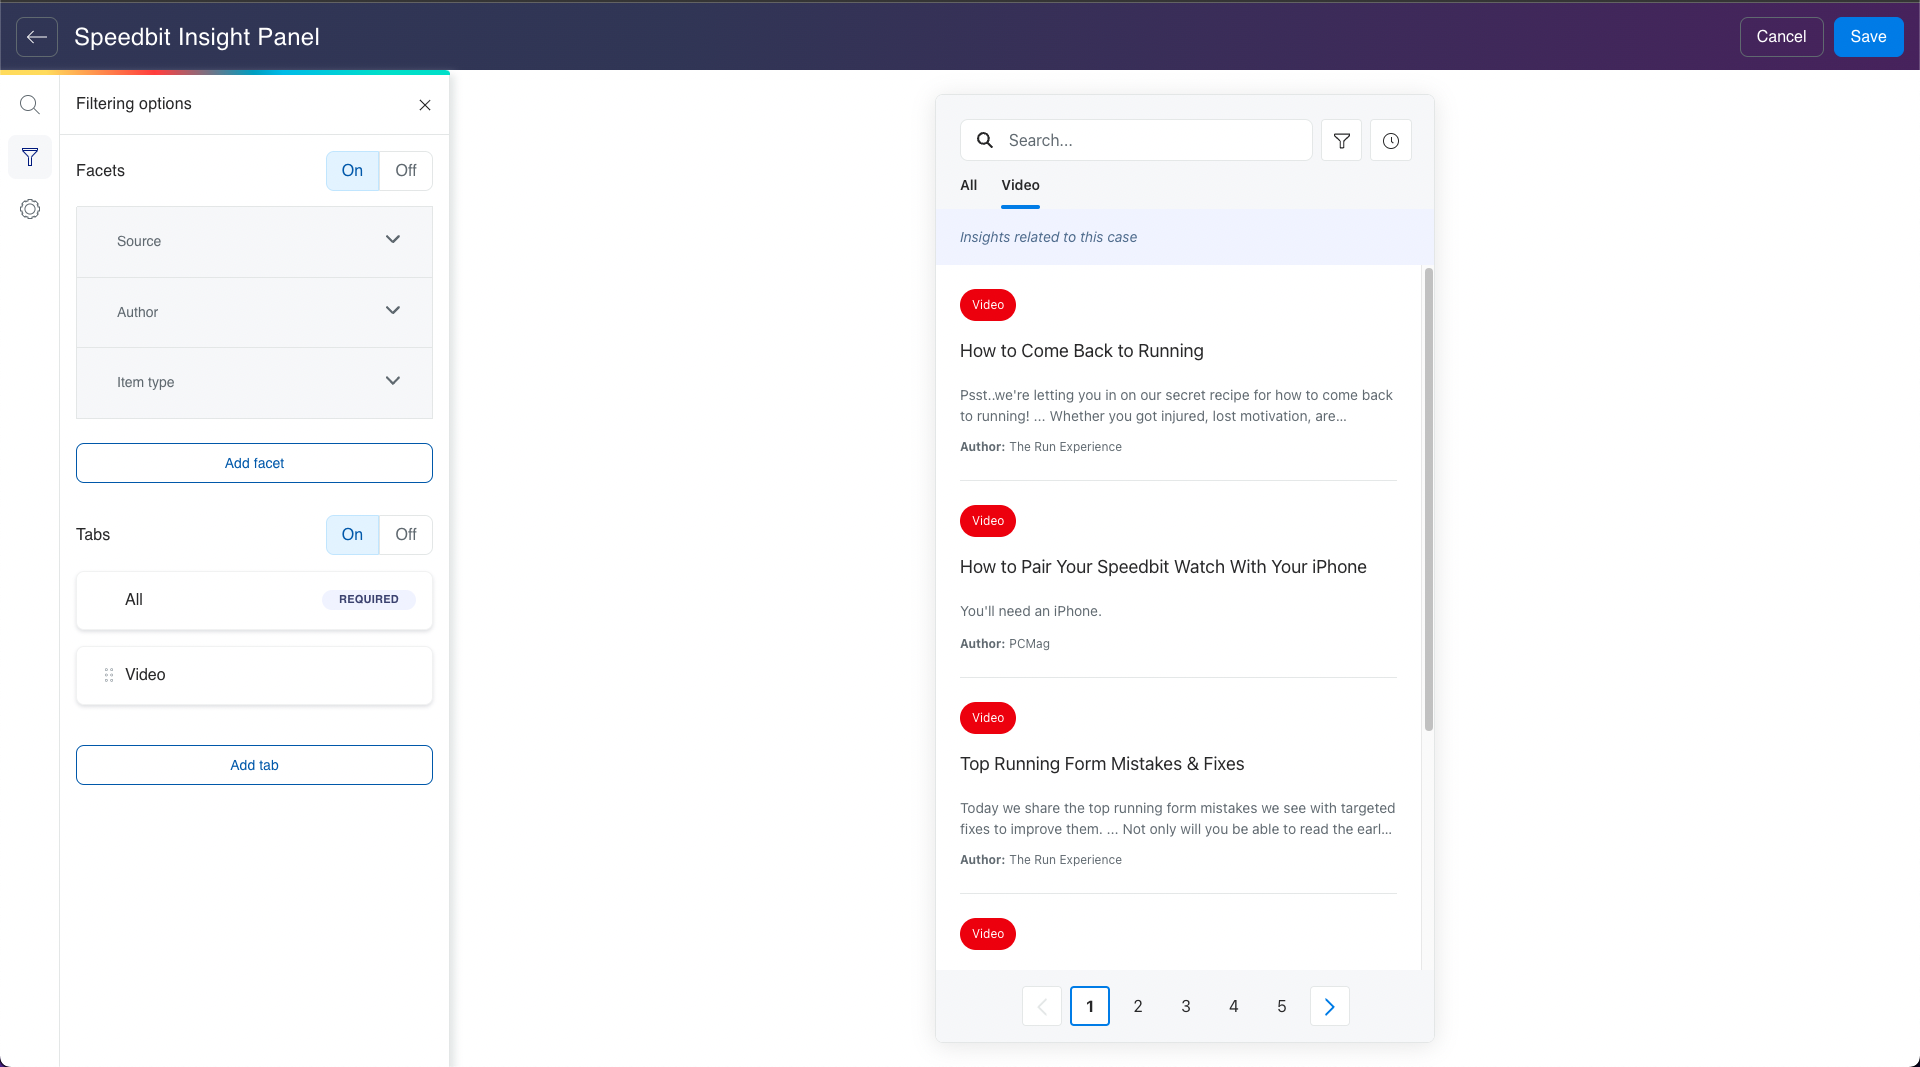Click the Add facet button
This screenshot has width=1920, height=1067.
(254, 463)
